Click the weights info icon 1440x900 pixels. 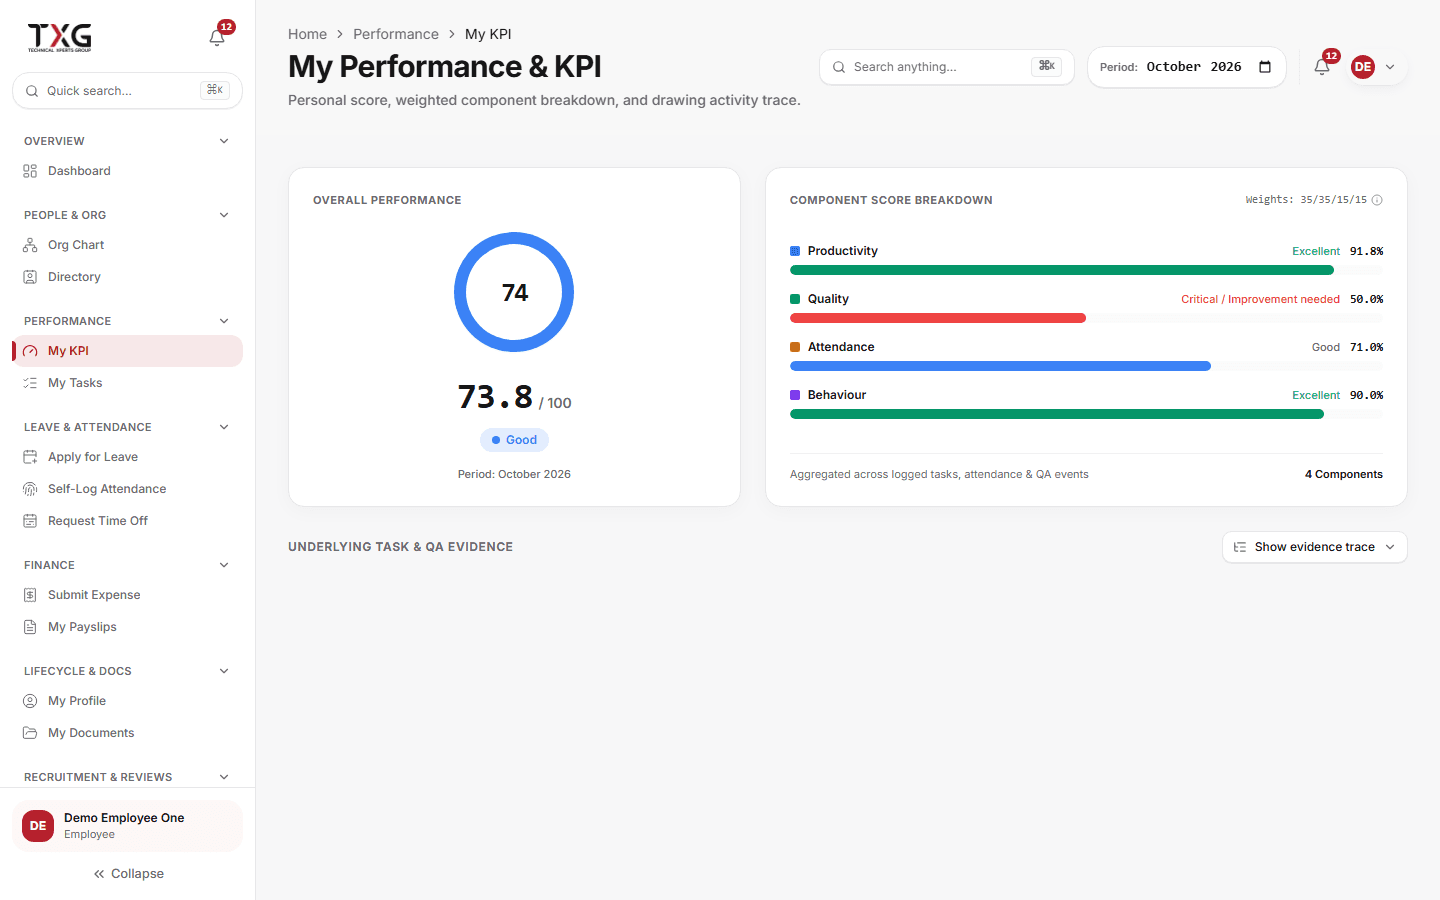pos(1377,200)
